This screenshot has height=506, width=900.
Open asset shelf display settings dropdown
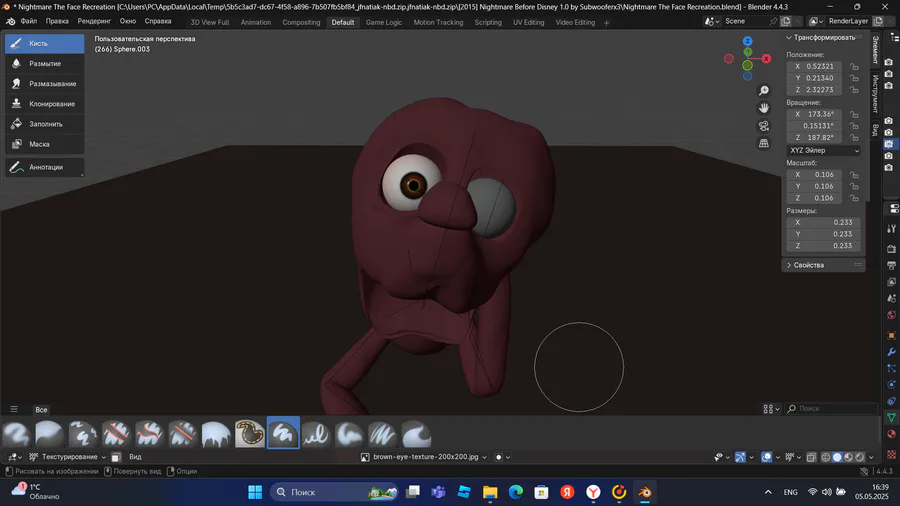771,409
